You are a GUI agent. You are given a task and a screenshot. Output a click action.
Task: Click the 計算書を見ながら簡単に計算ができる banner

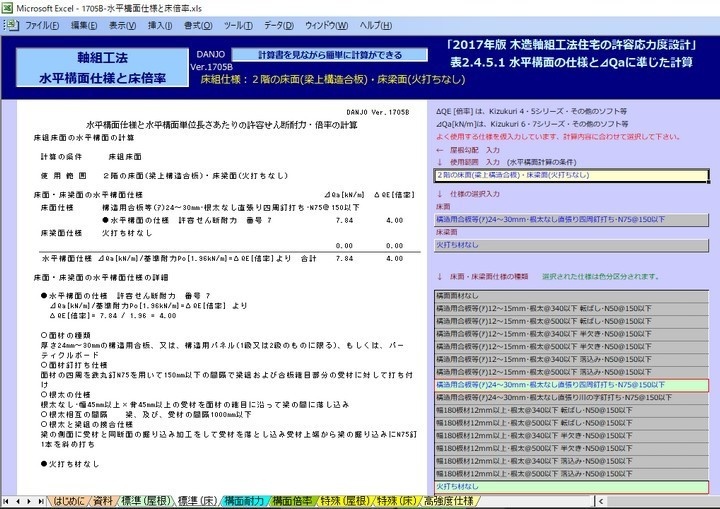coord(329,55)
